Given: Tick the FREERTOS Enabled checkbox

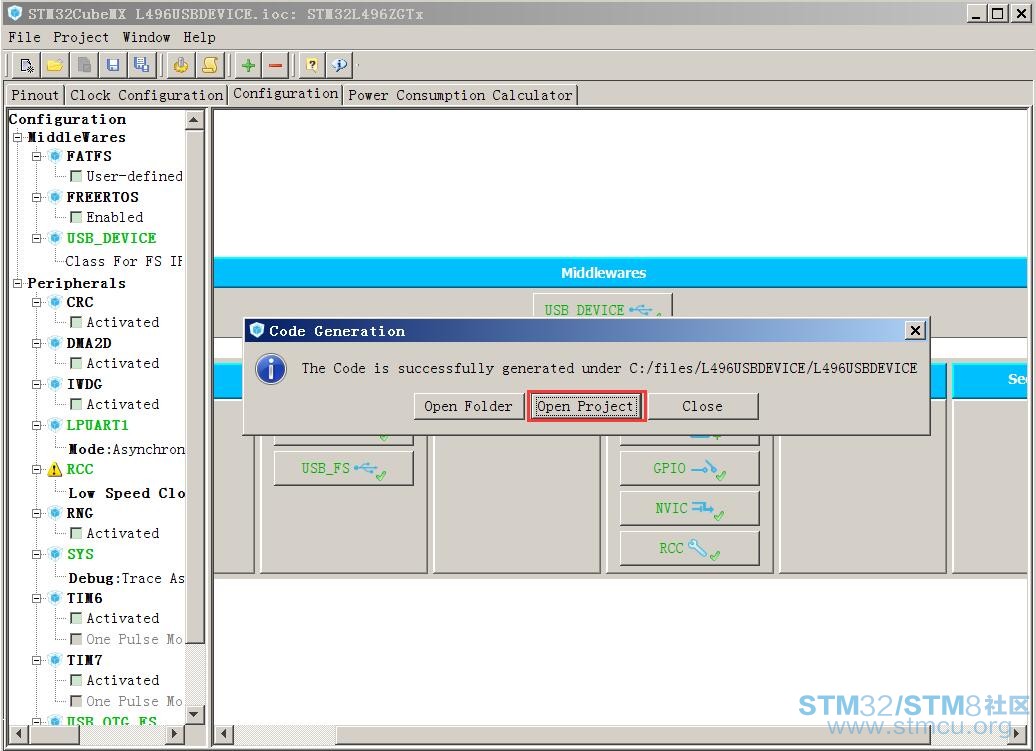Looking at the screenshot, I should [76, 217].
